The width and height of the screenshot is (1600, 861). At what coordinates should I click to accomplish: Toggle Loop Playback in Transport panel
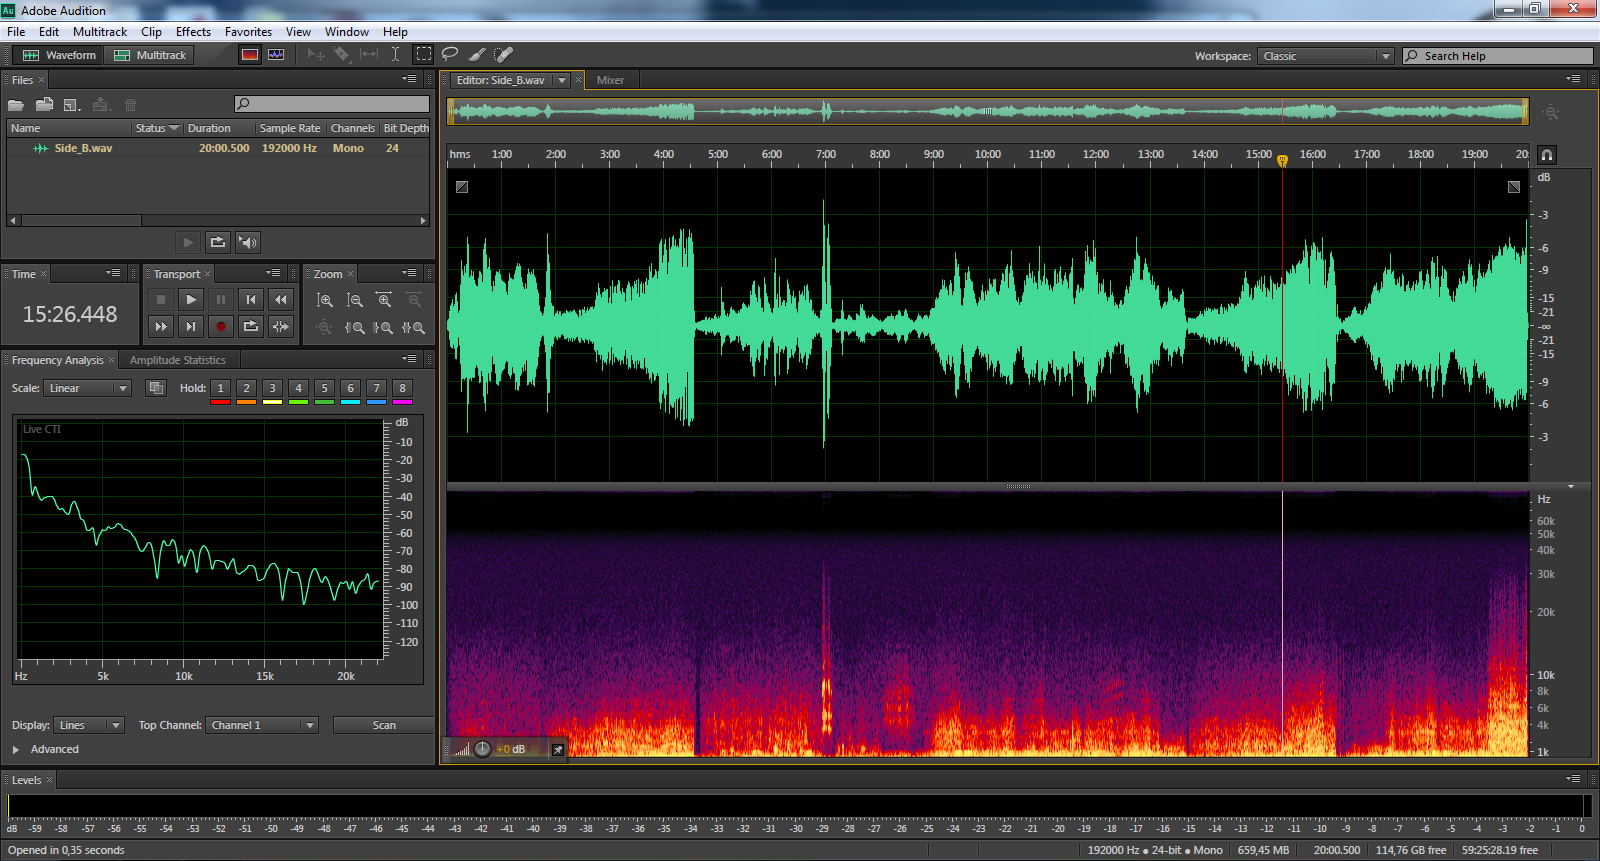[251, 326]
